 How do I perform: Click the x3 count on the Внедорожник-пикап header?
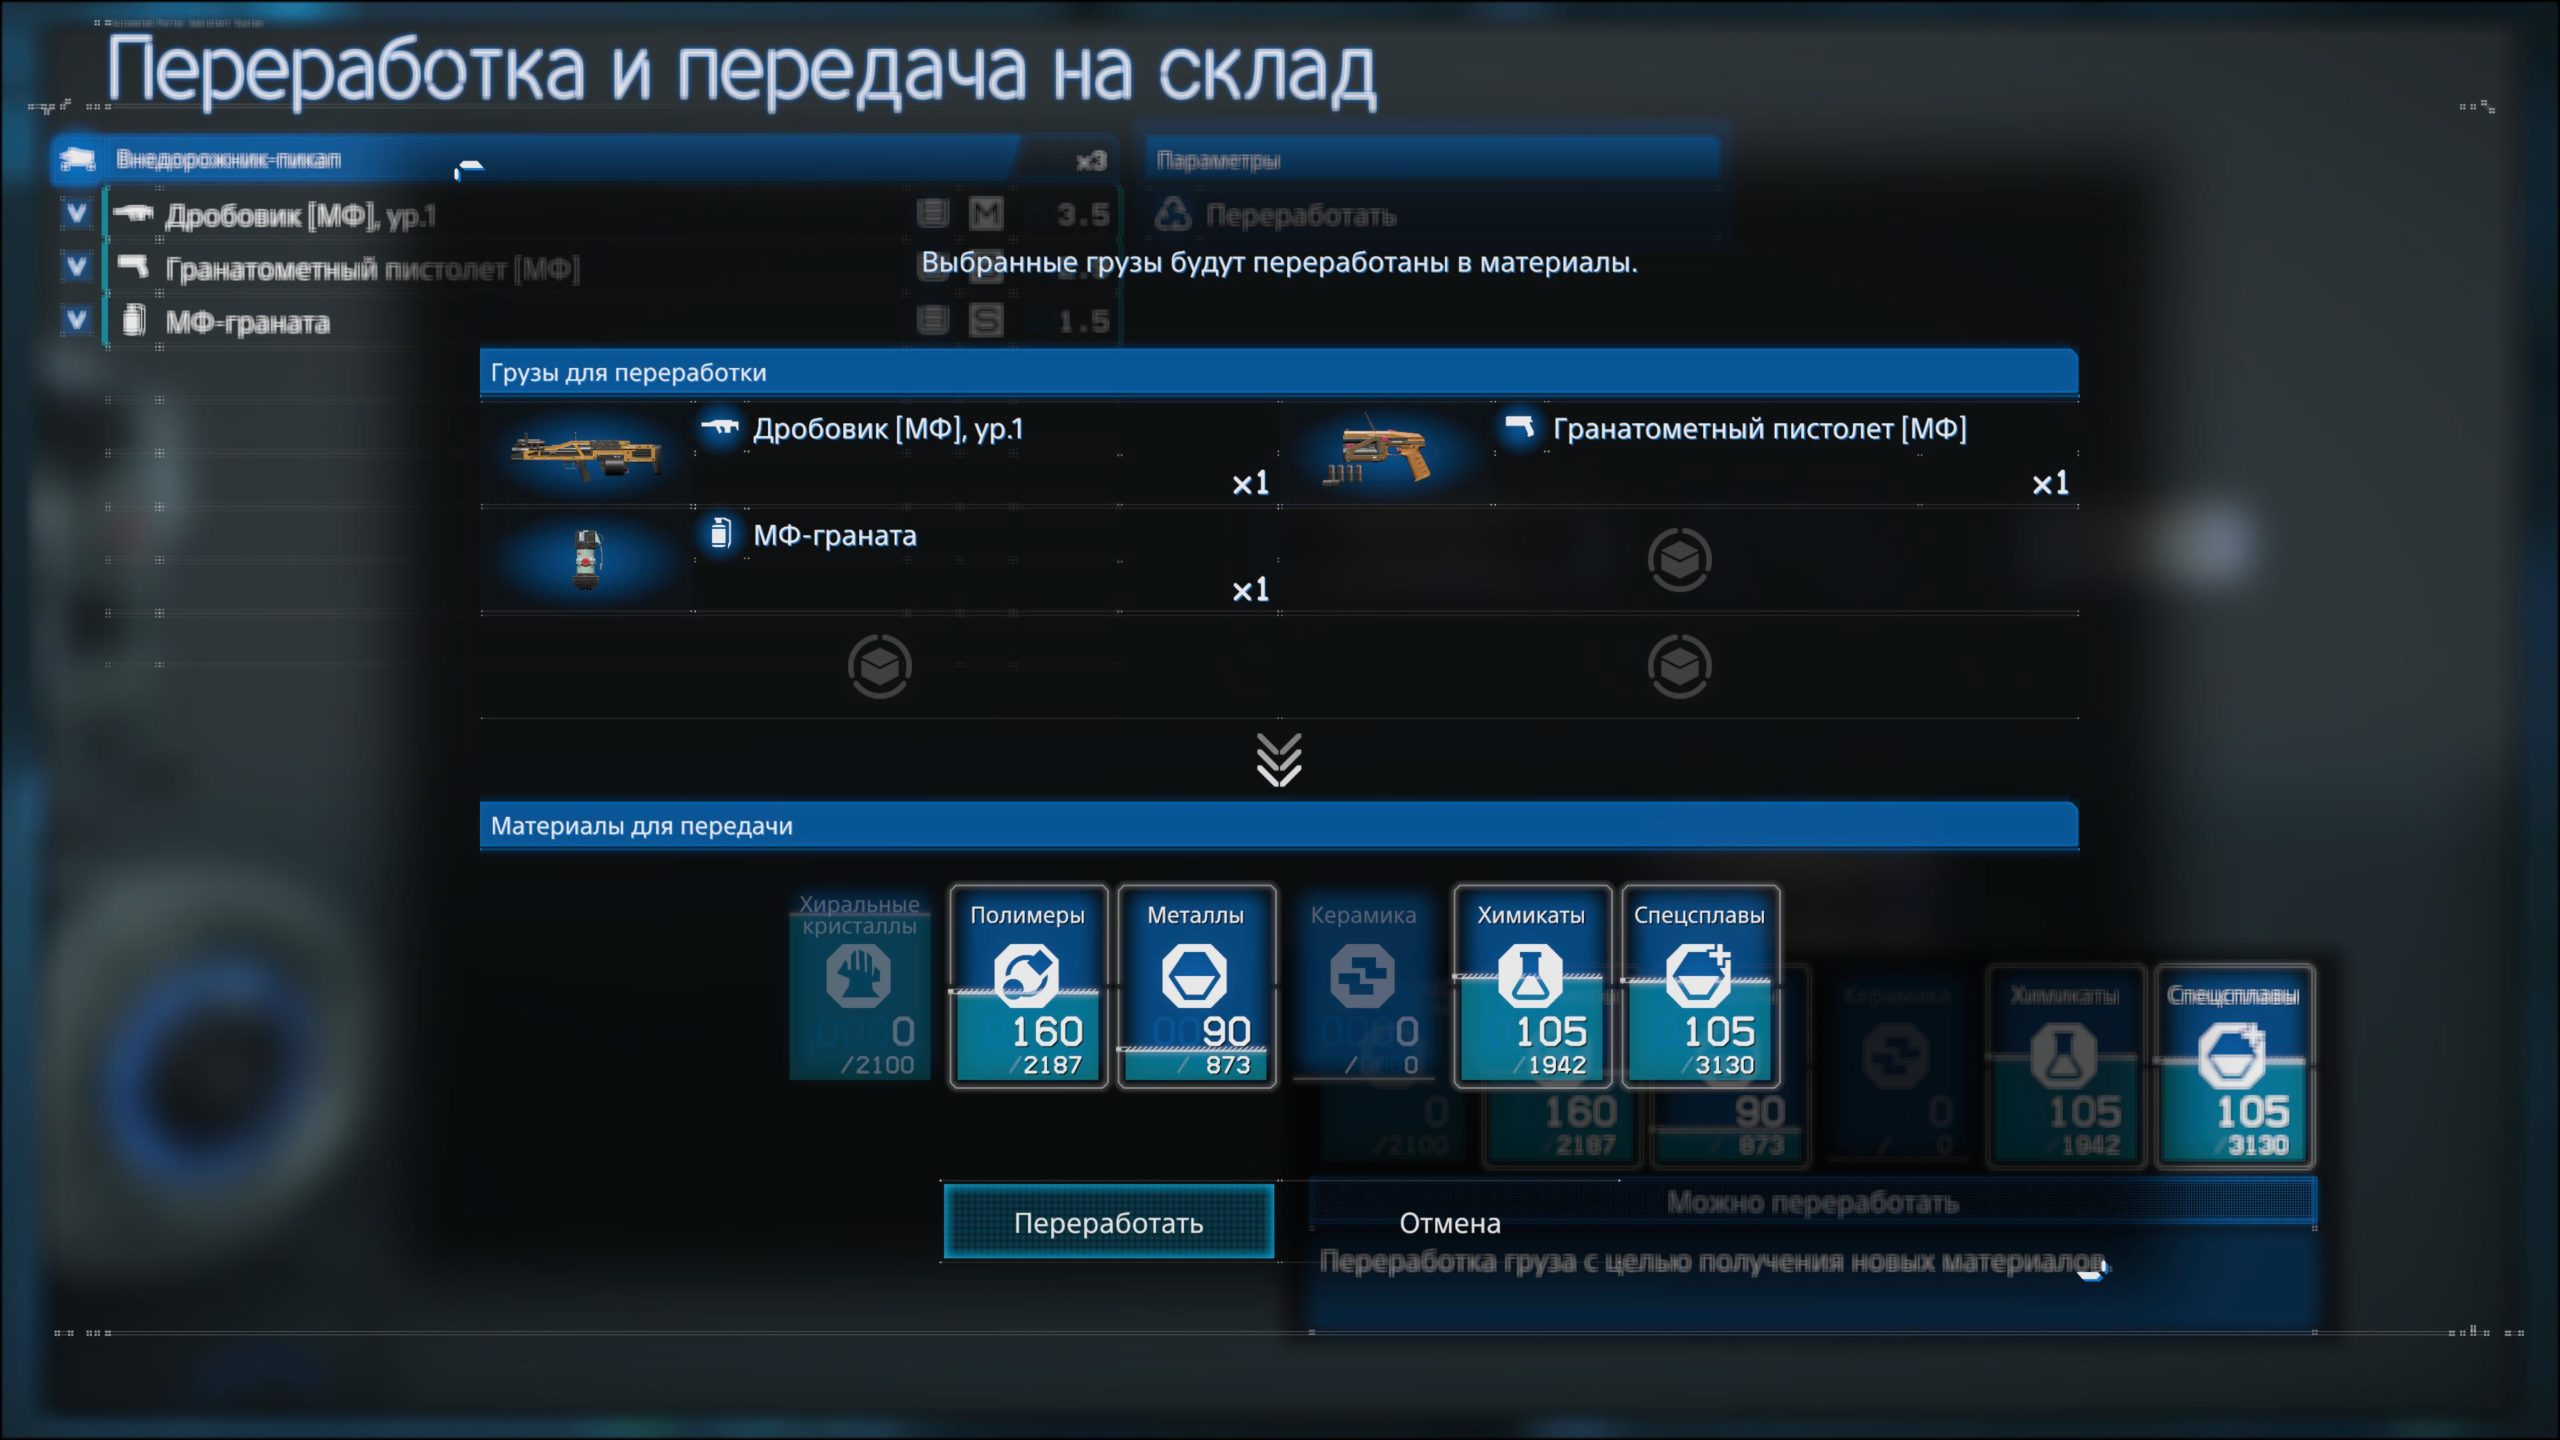(x=1091, y=160)
